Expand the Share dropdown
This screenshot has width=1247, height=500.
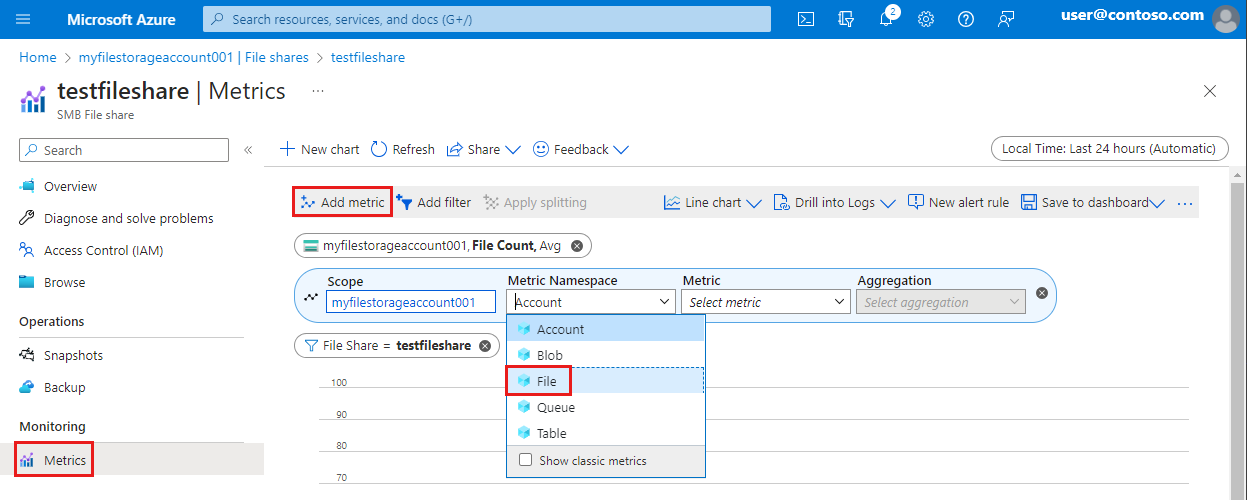[x=484, y=149]
